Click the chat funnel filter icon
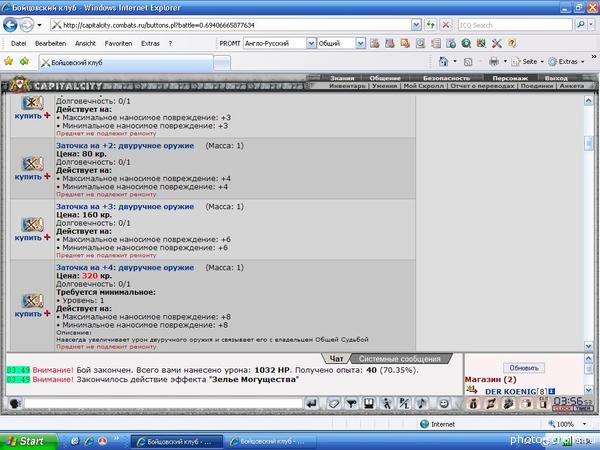The height and width of the screenshot is (450, 600). pyautogui.click(x=351, y=403)
